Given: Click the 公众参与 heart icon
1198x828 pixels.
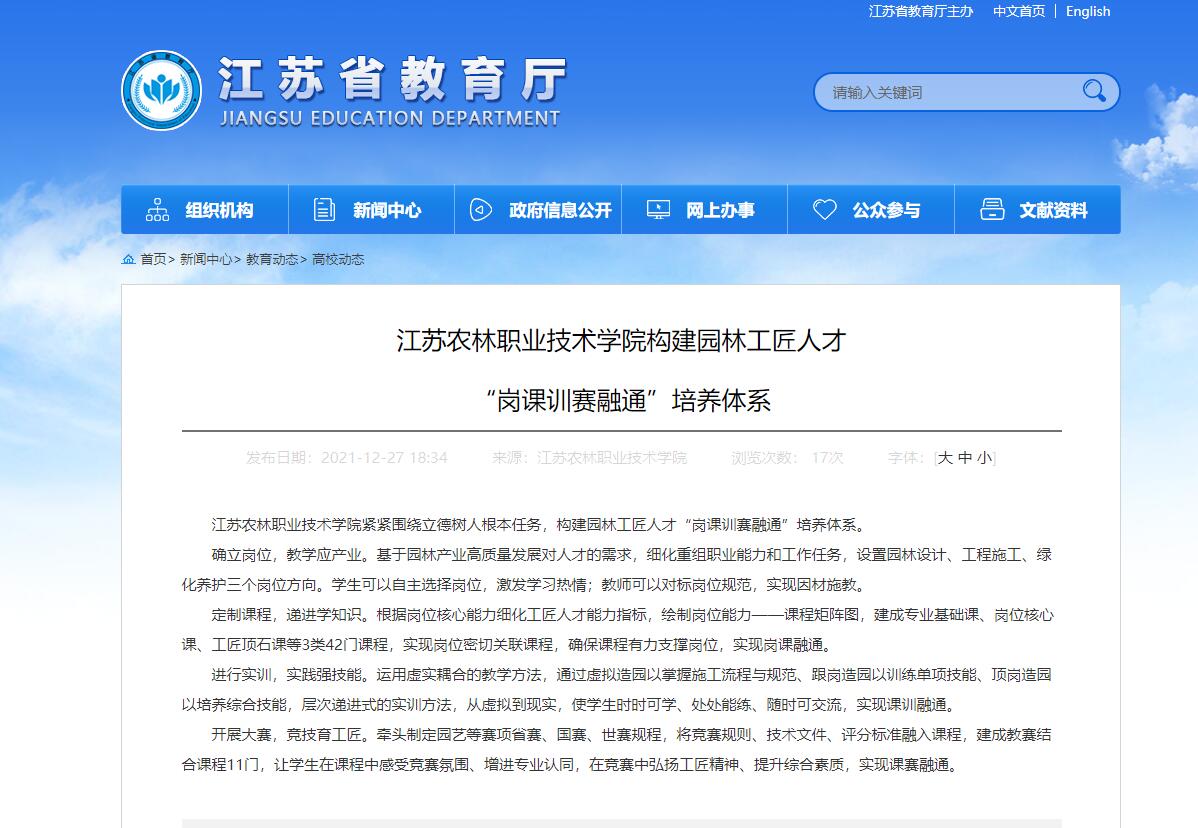Looking at the screenshot, I should click(x=824, y=209).
